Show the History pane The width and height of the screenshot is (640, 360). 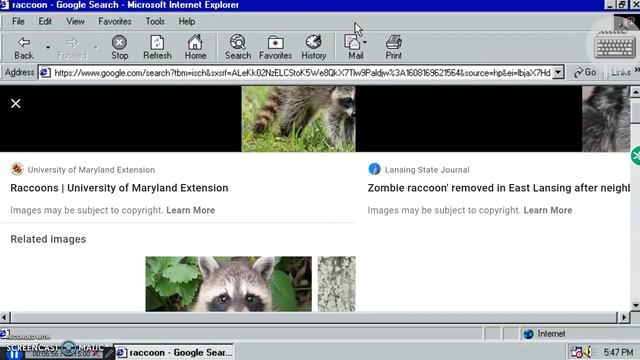[313, 47]
